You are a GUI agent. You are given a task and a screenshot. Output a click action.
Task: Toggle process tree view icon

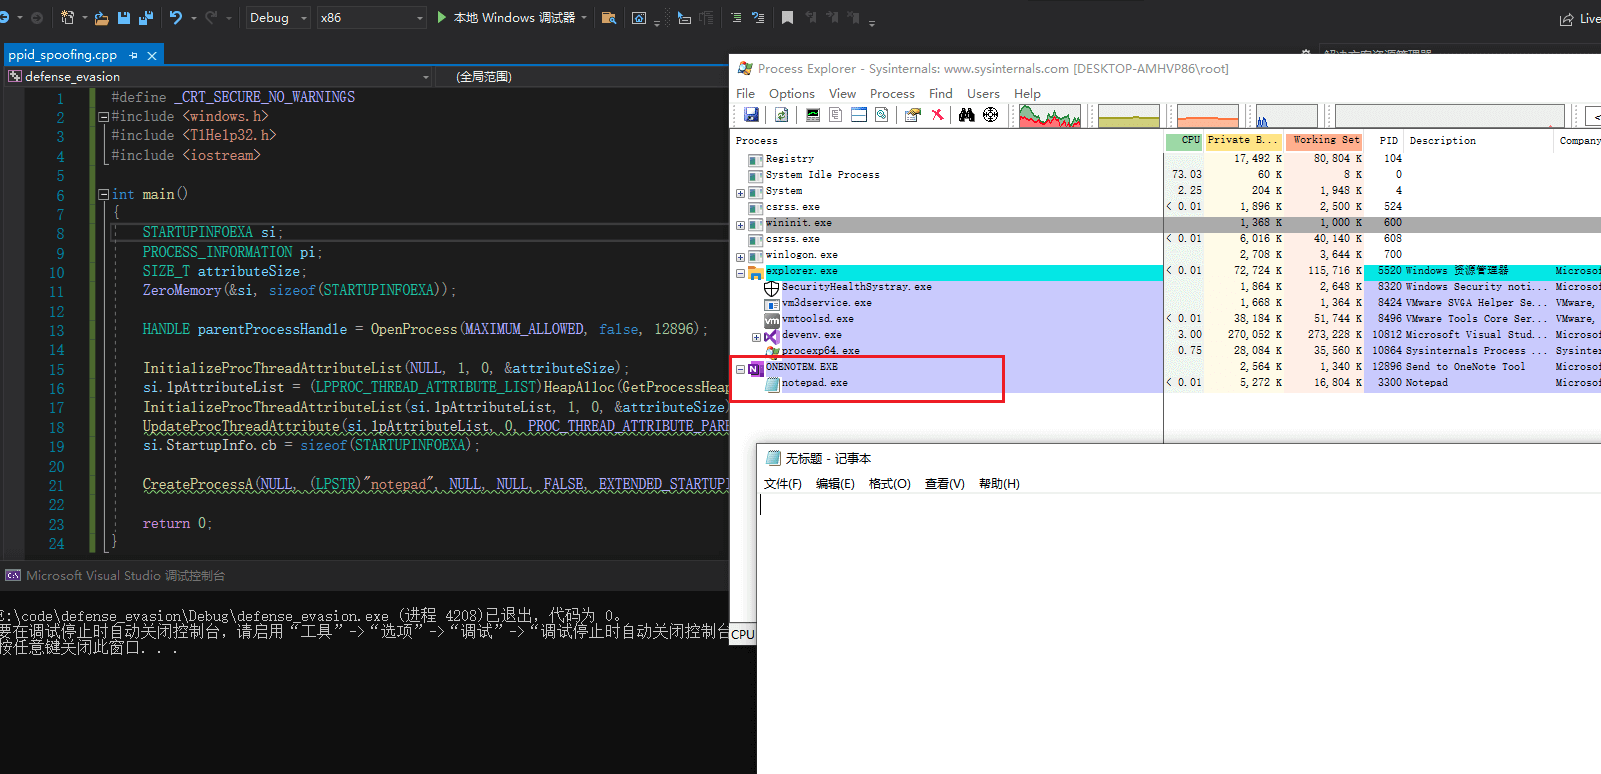836,115
